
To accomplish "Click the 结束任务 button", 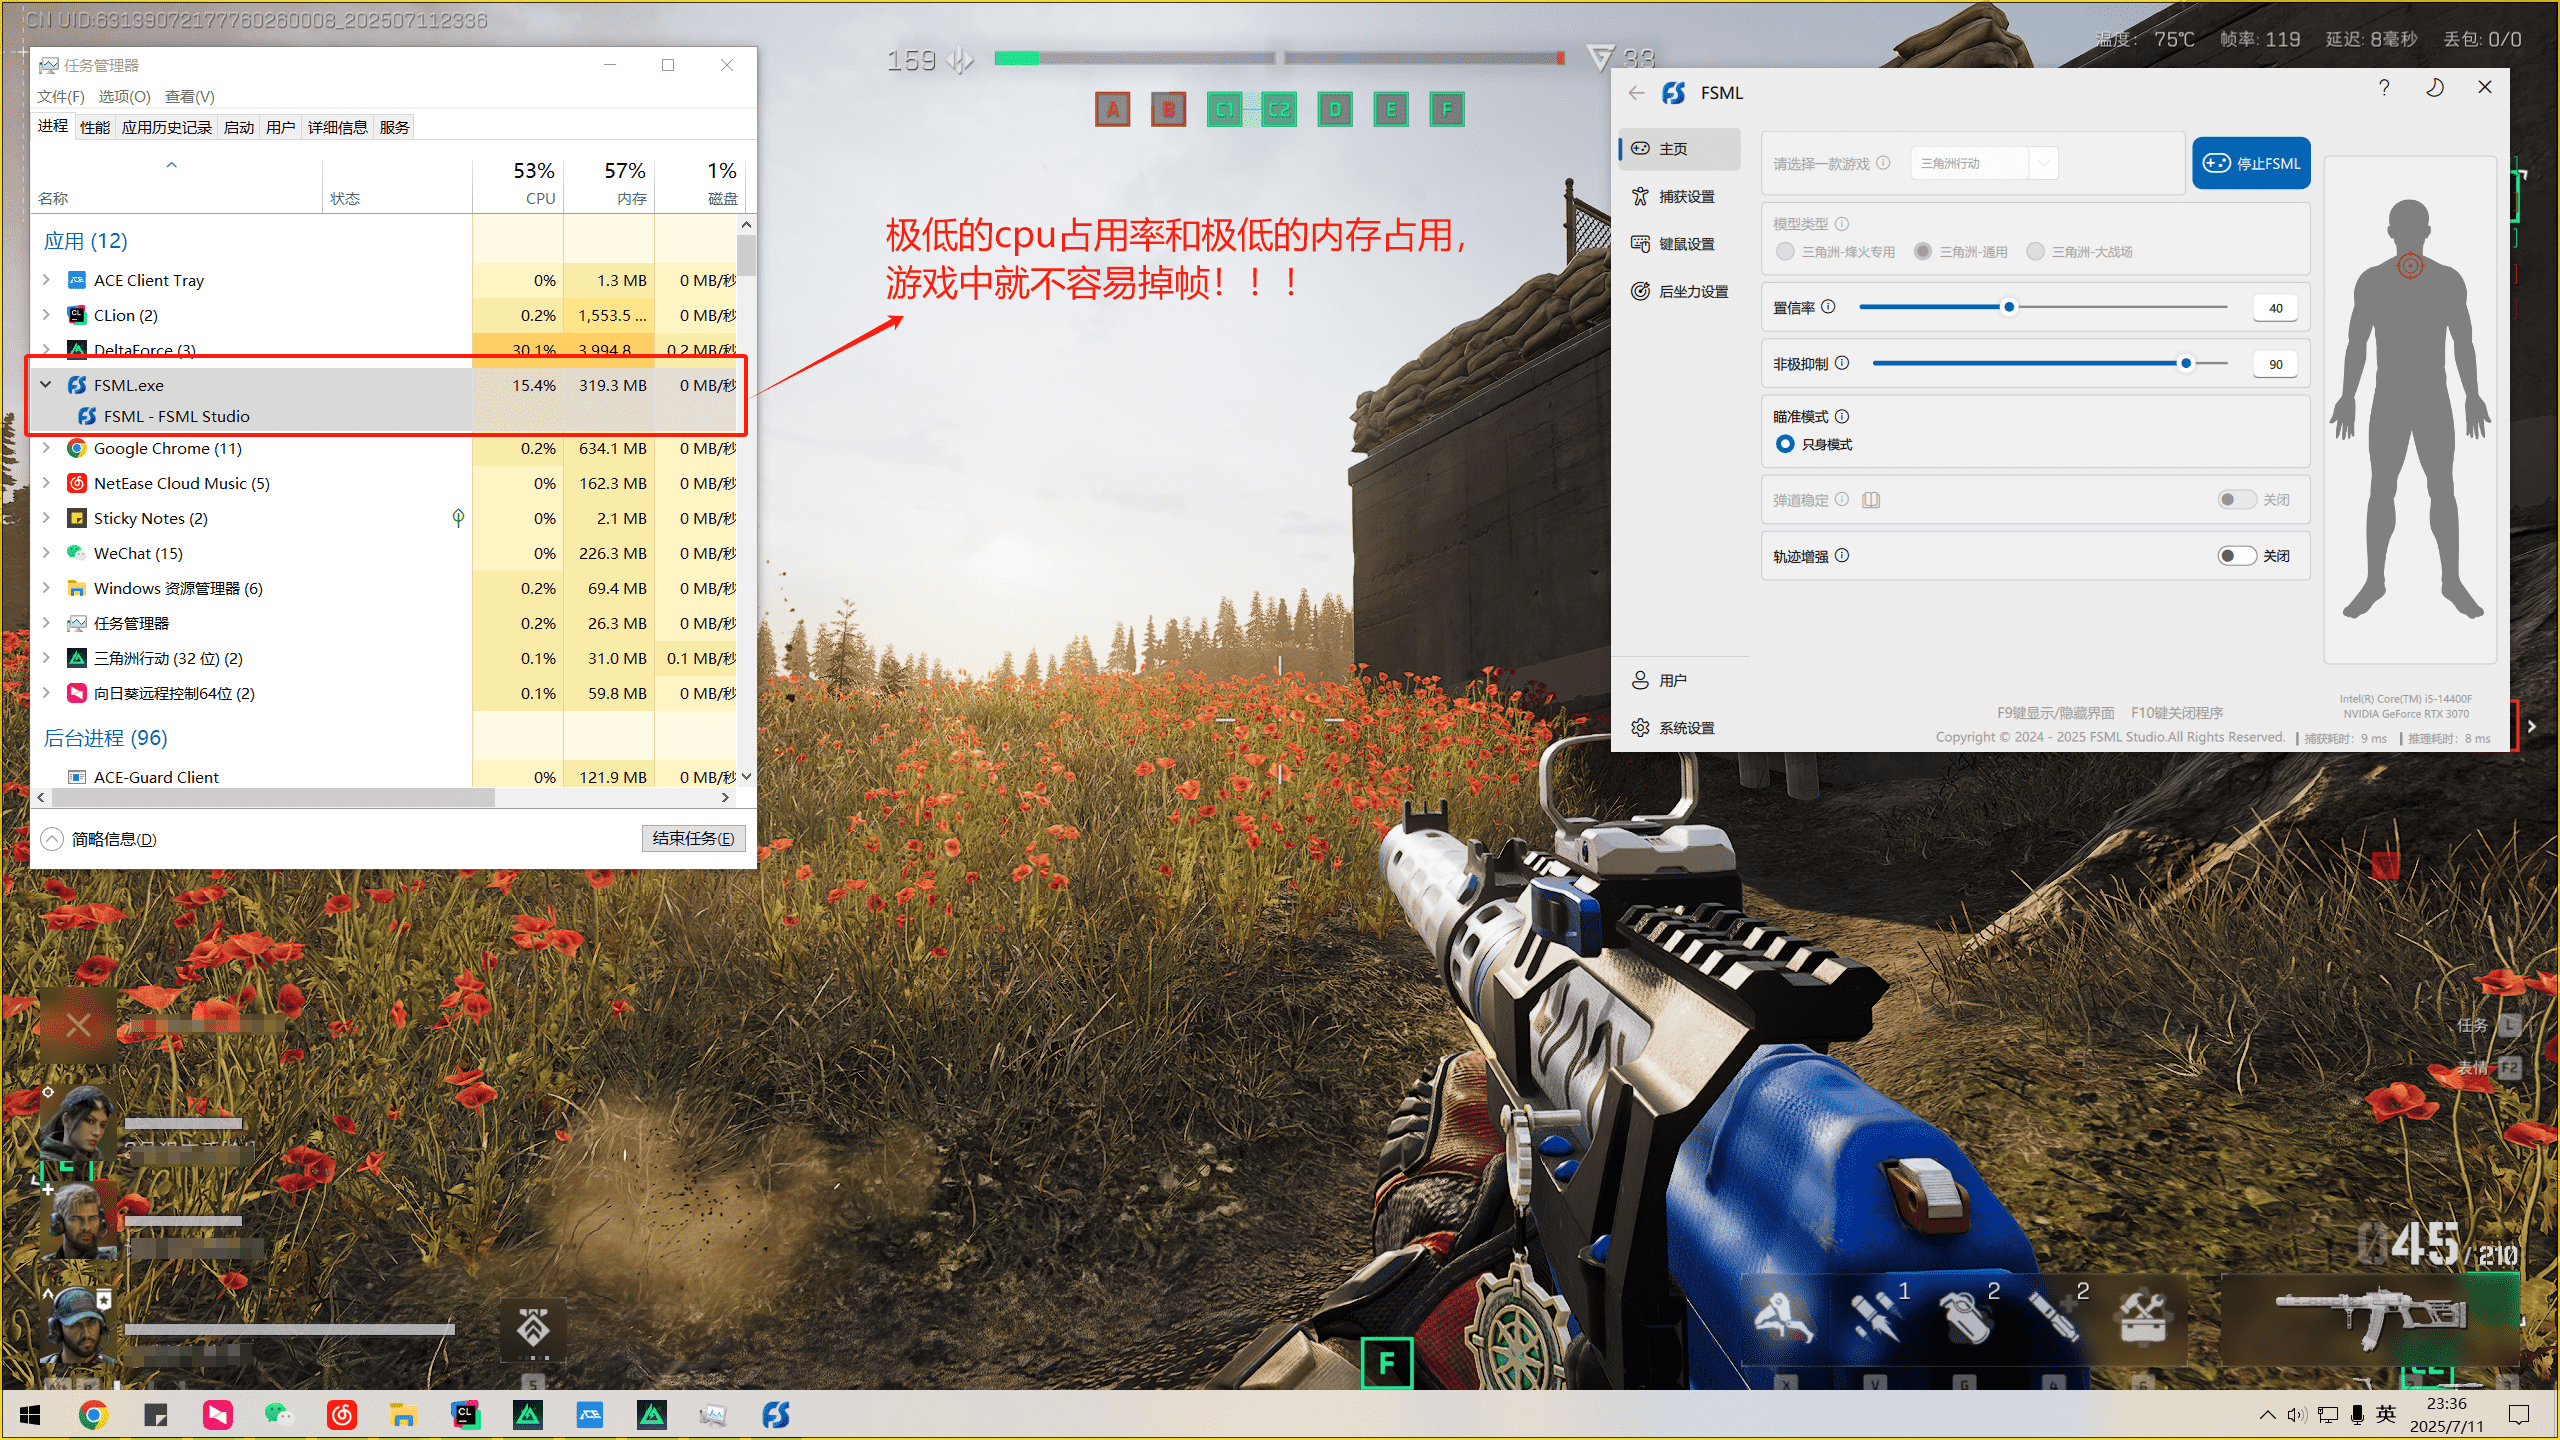I will [692, 839].
